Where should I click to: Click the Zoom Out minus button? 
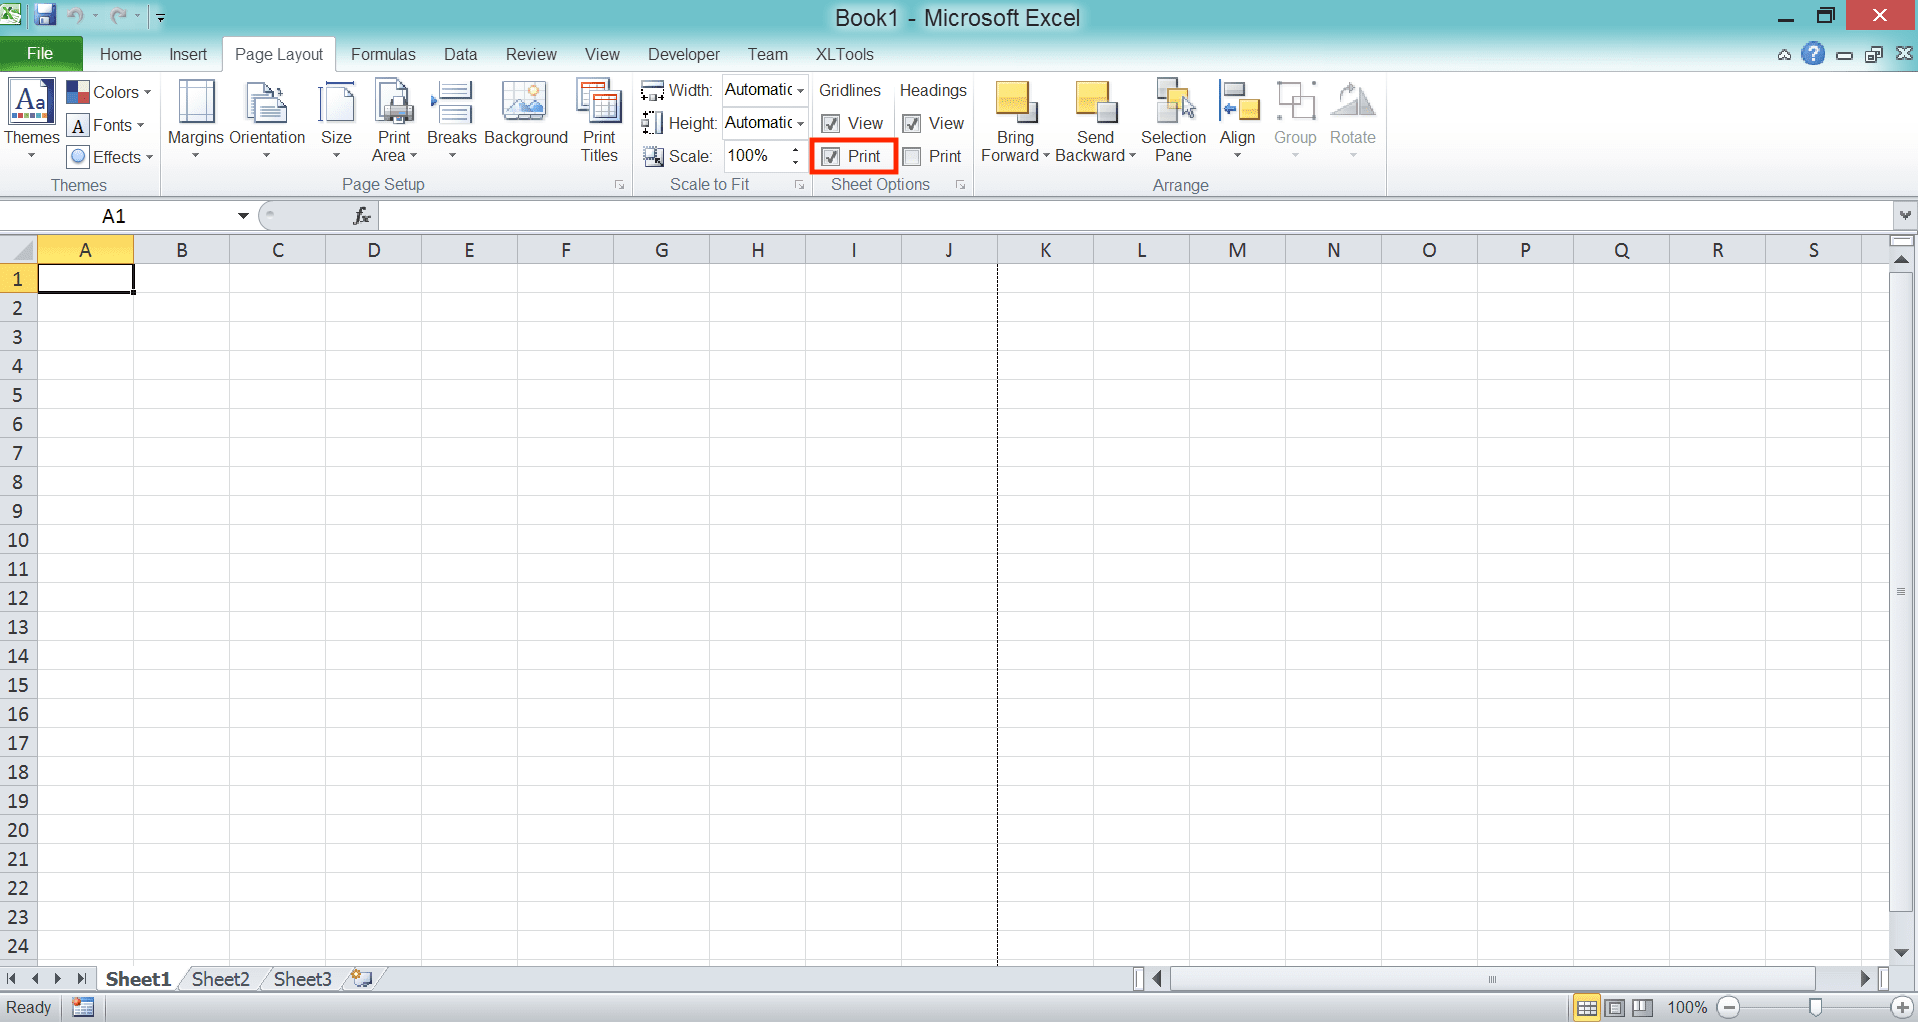pyautogui.click(x=1731, y=1008)
